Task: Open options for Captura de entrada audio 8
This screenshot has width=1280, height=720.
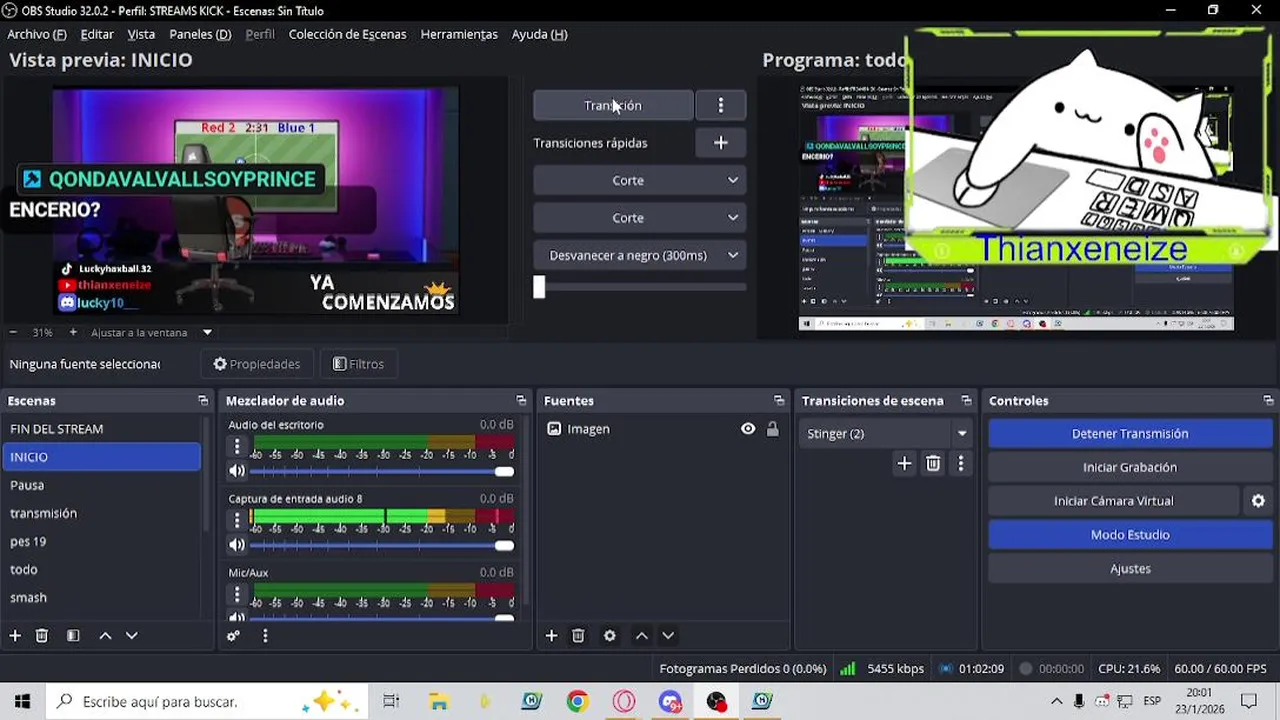Action: tap(237, 520)
